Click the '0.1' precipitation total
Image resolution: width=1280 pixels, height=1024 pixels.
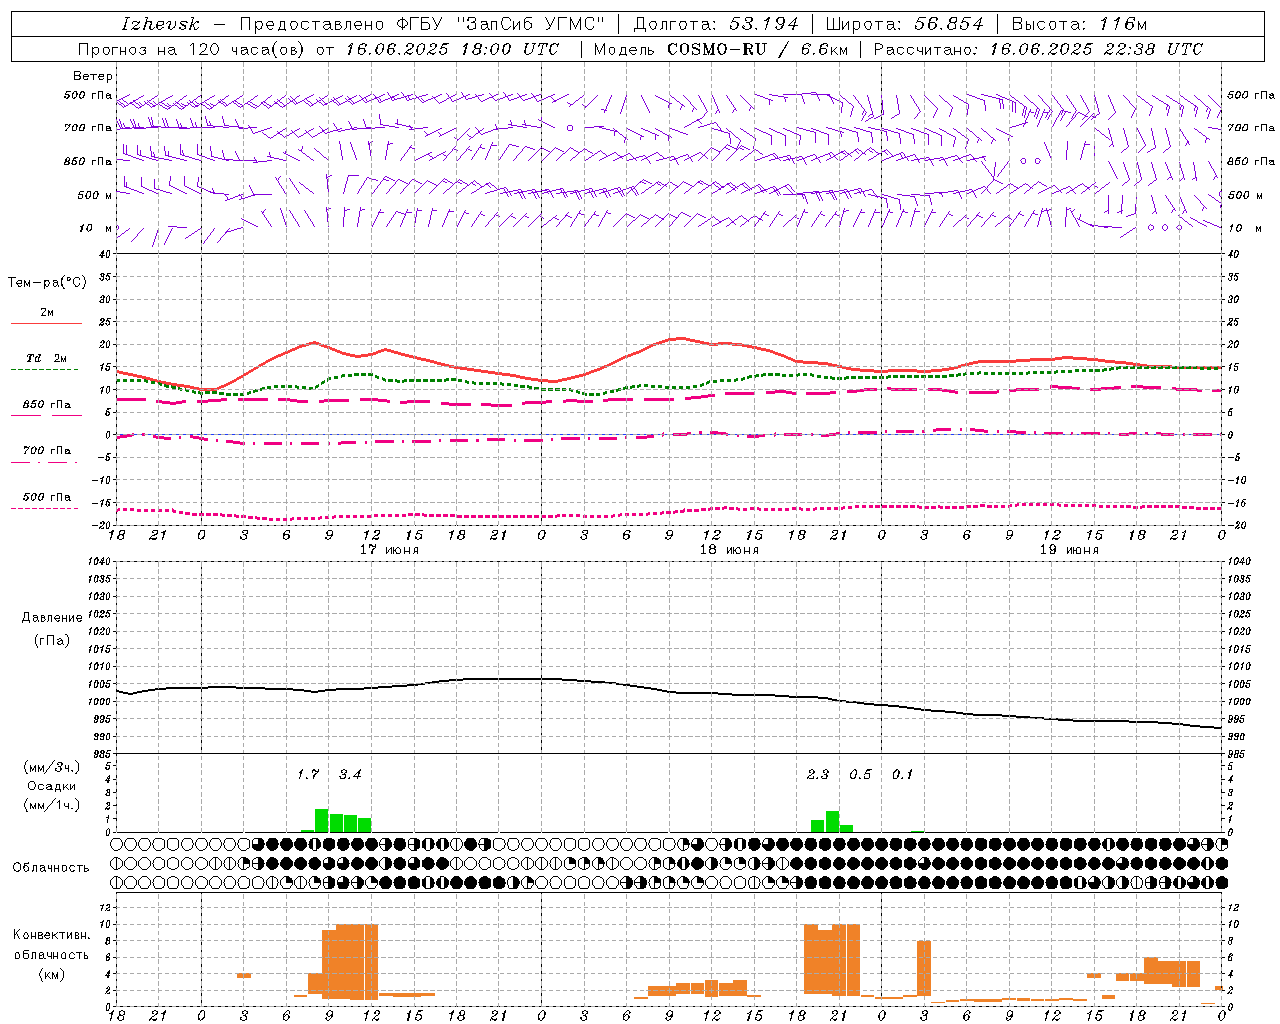(902, 774)
